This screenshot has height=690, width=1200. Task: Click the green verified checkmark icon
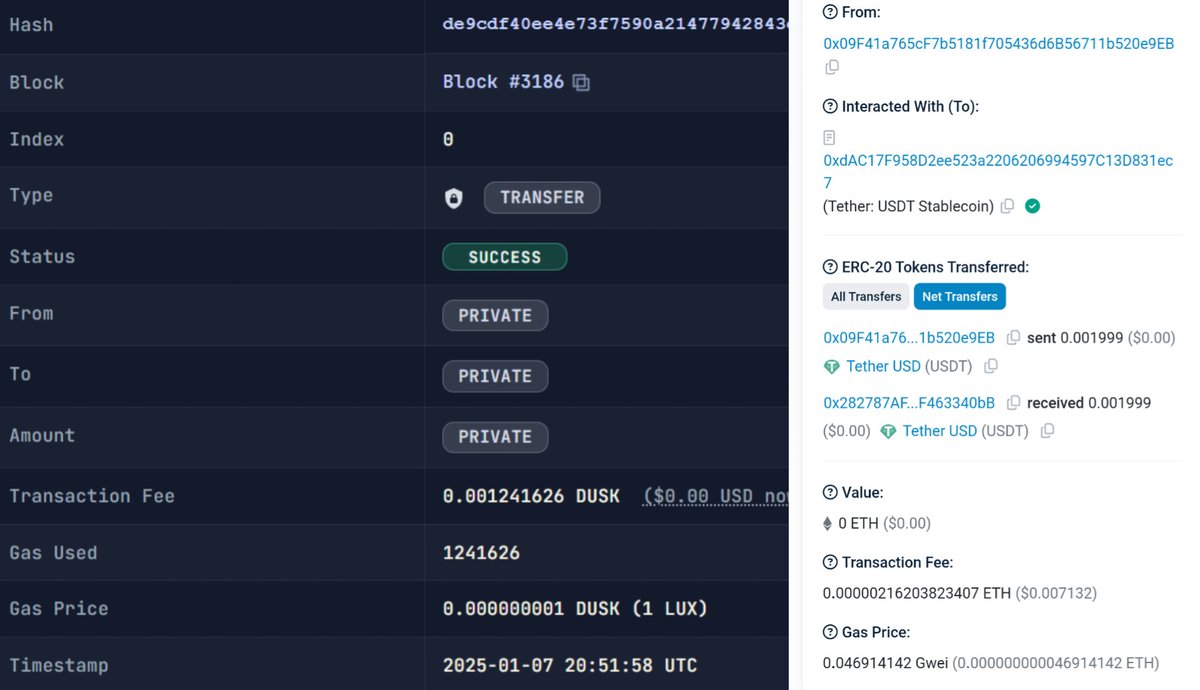pyautogui.click(x=1033, y=206)
